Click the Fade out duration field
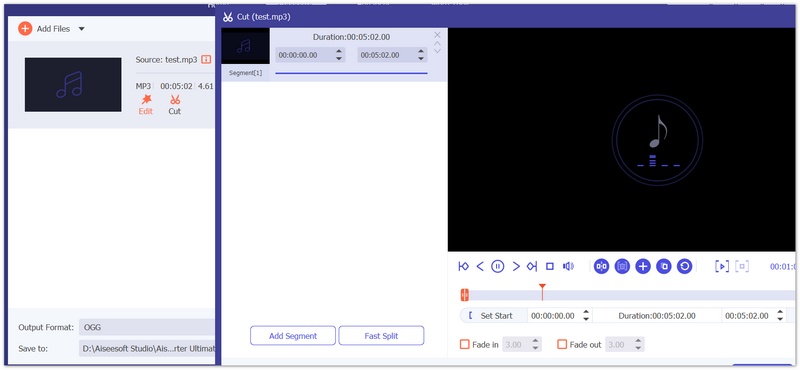 point(619,344)
